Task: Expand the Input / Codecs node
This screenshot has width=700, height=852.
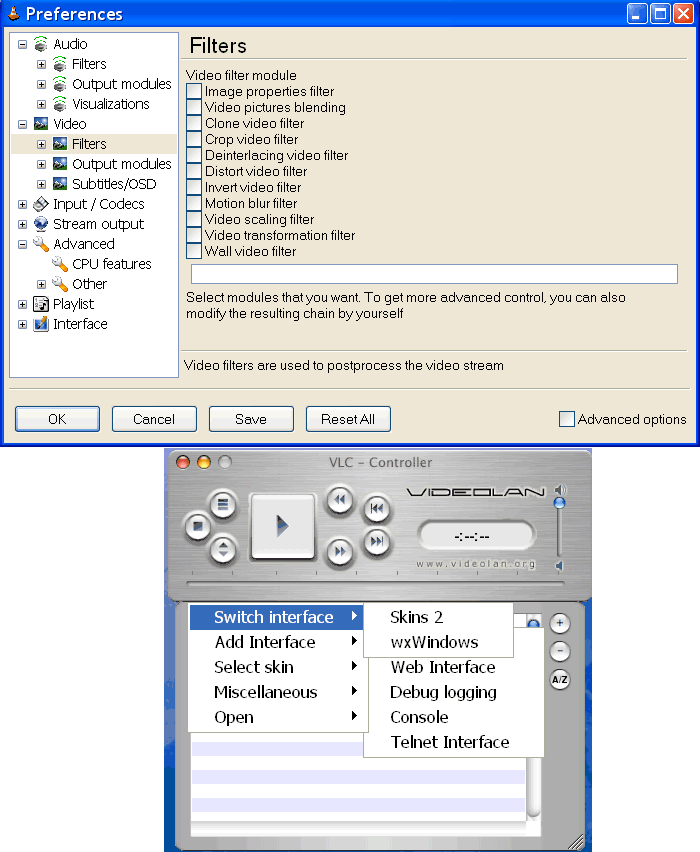Action: [x=22, y=204]
